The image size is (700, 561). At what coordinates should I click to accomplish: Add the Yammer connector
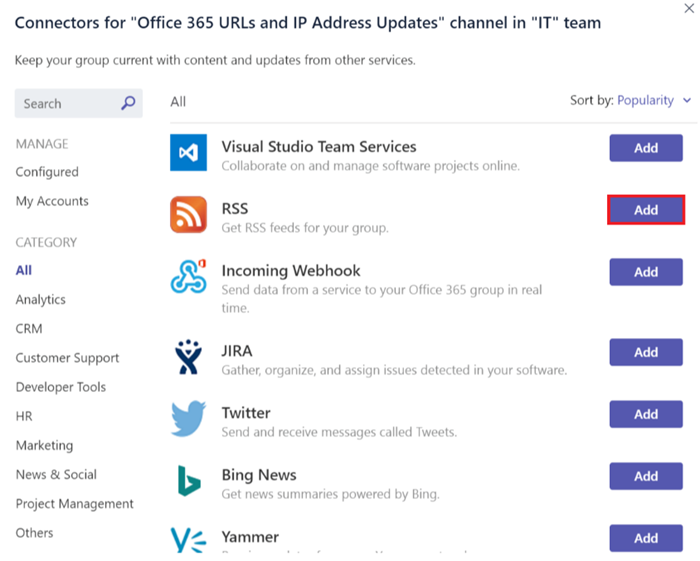pyautogui.click(x=646, y=538)
